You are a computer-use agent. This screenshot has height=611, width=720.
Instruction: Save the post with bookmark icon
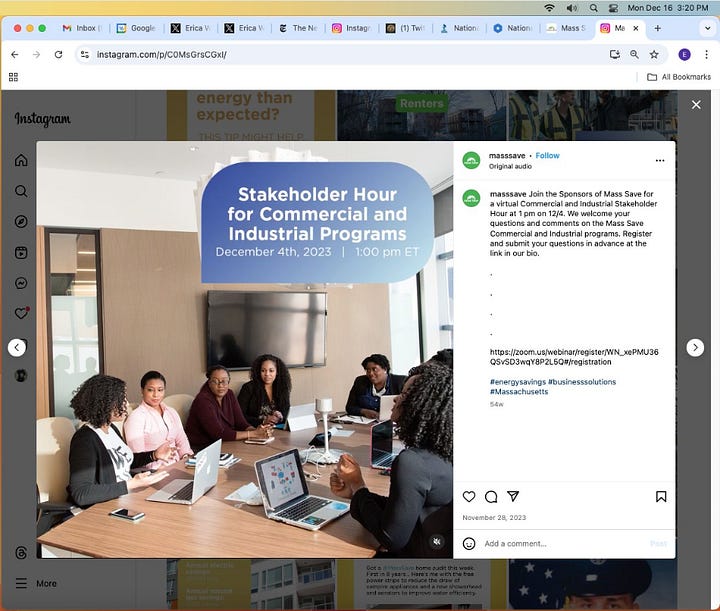(661, 496)
